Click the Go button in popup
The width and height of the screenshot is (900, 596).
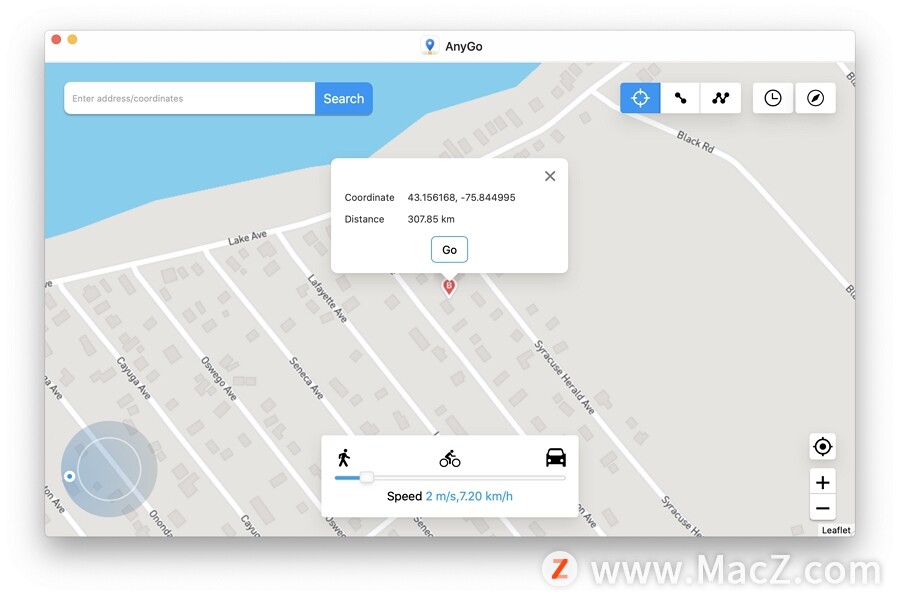[x=449, y=250]
